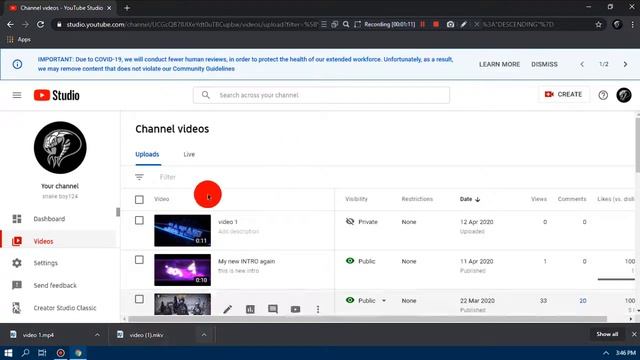The width and height of the screenshot is (640, 360).
Task: Open Settings in the sidebar
Action: coord(59,263)
